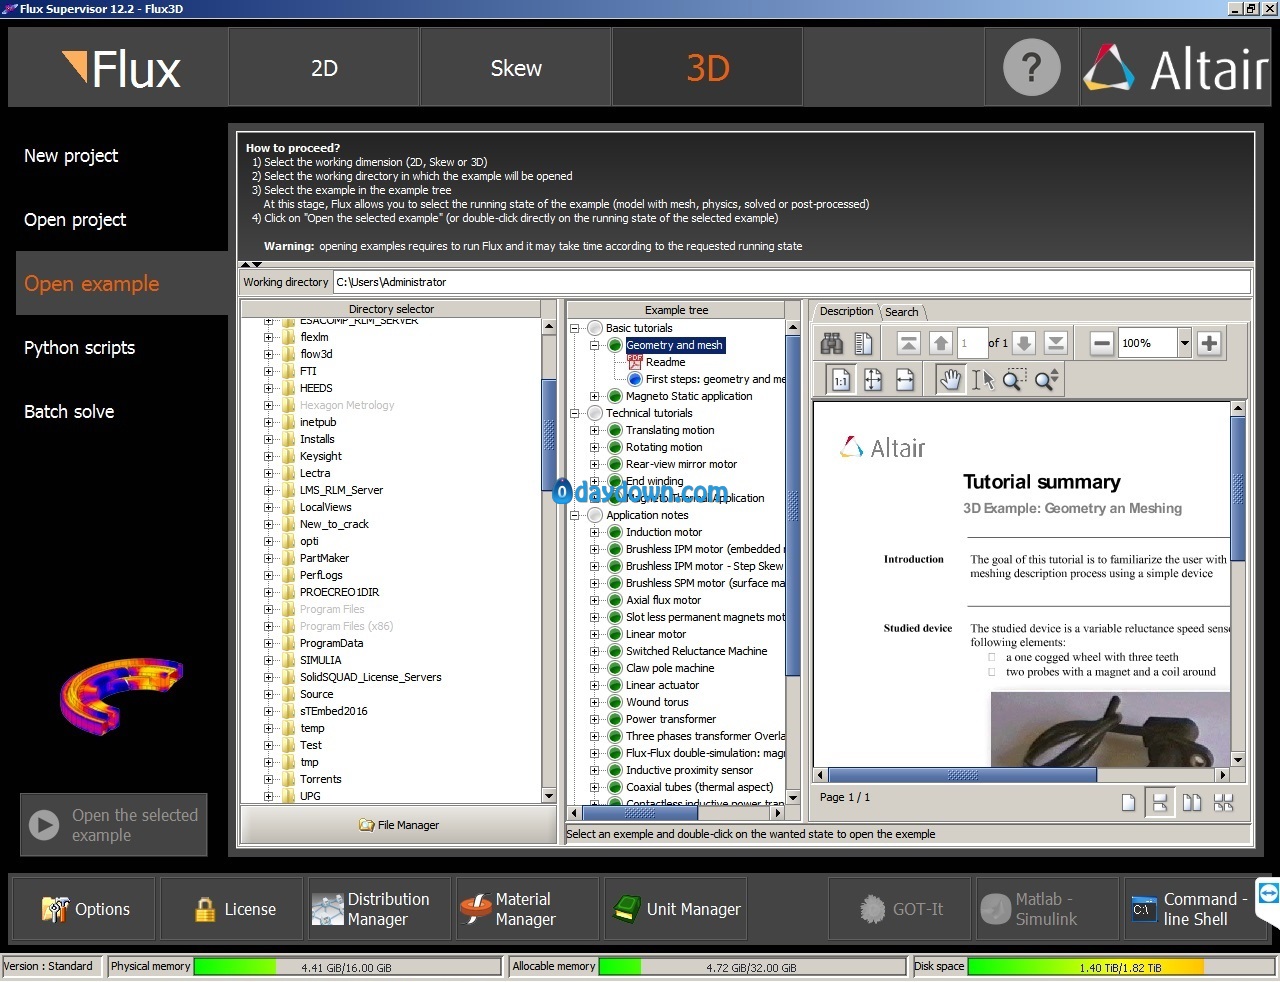The height and width of the screenshot is (982, 1280).
Task: Click the page number input box
Action: coord(972,343)
